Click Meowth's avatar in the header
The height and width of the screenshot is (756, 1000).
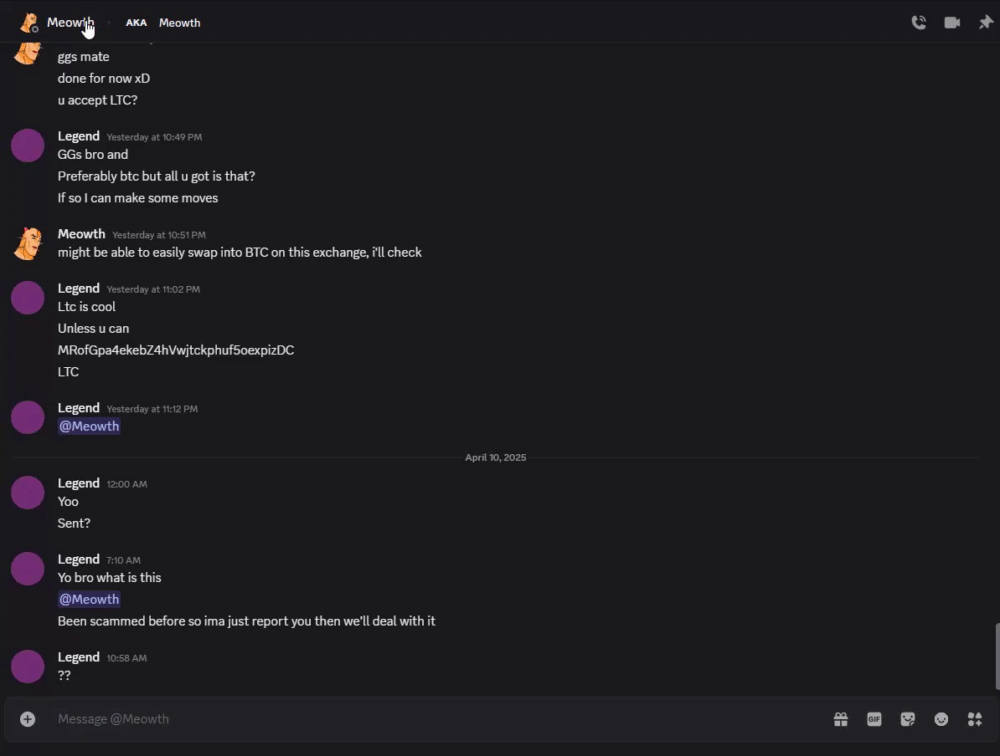pyautogui.click(x=29, y=23)
